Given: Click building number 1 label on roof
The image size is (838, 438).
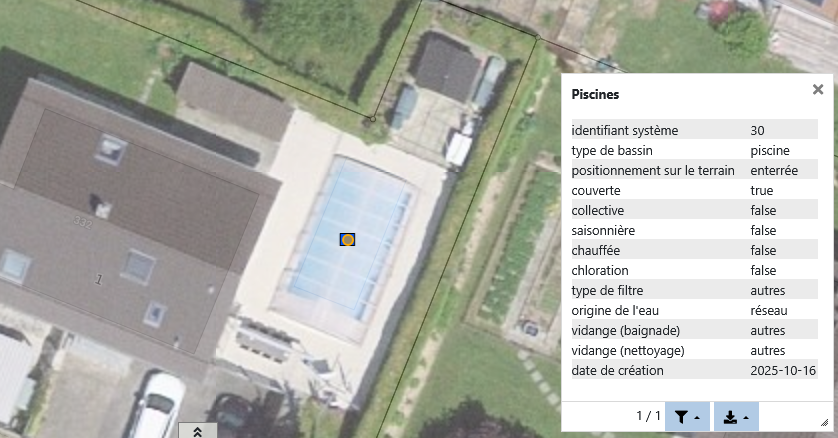Looking at the screenshot, I should pyautogui.click(x=98, y=279).
